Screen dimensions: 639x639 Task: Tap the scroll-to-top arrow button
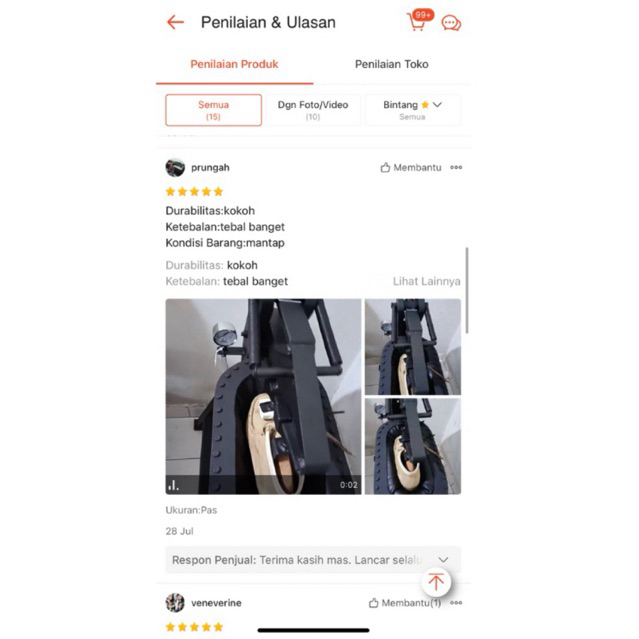click(436, 581)
